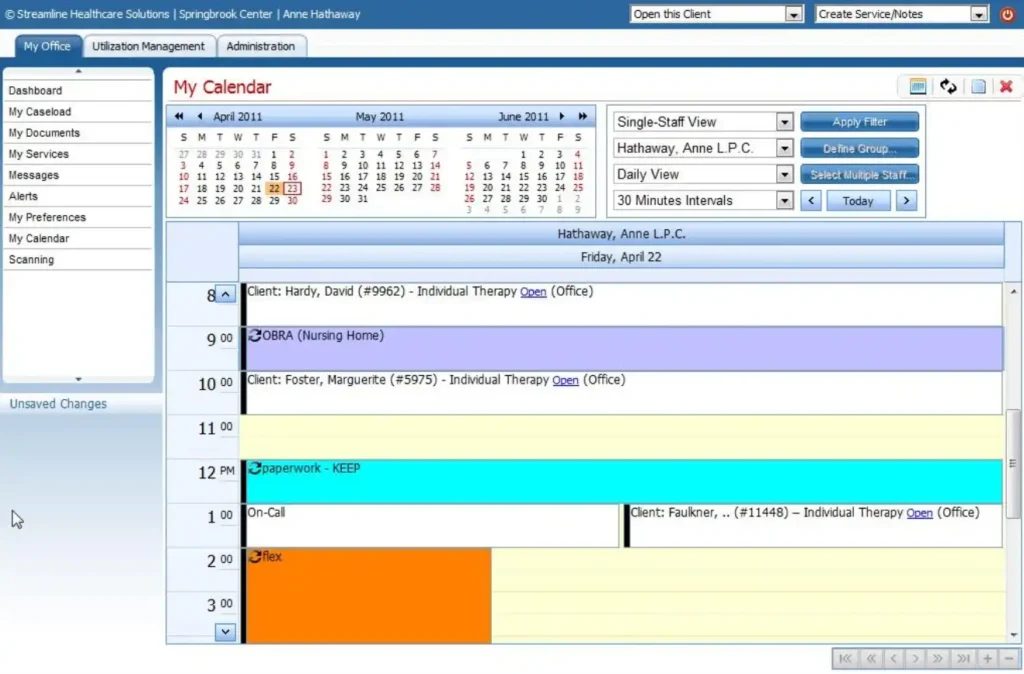Viewport: 1024px width, 674px height.
Task: Jump to last page with the end arrow icon
Action: tap(963, 658)
